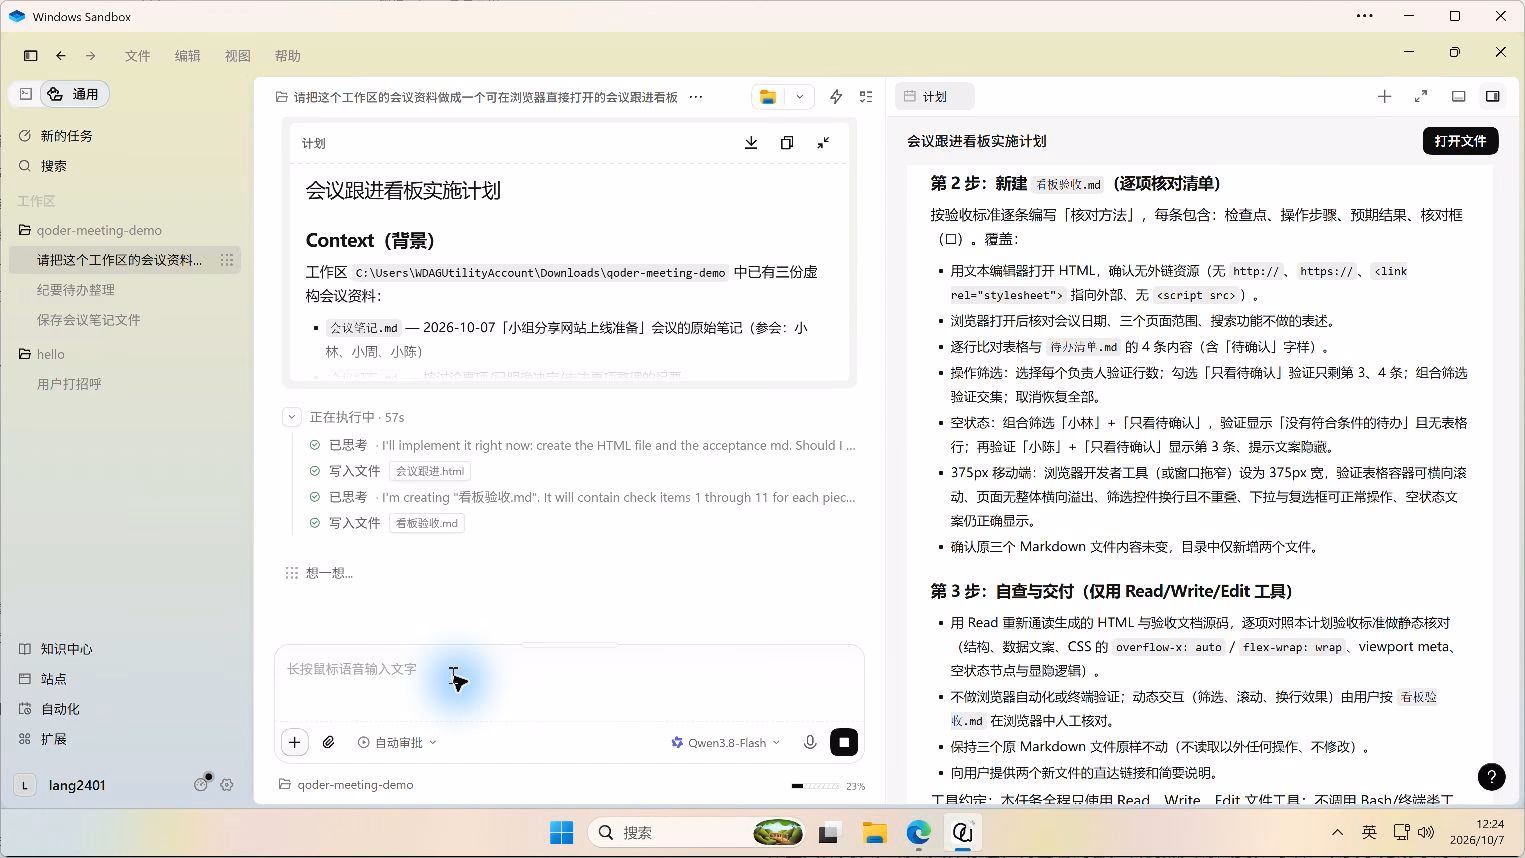This screenshot has width=1525, height=858.
Task: Click the 23% context usage bar
Action: 828,786
